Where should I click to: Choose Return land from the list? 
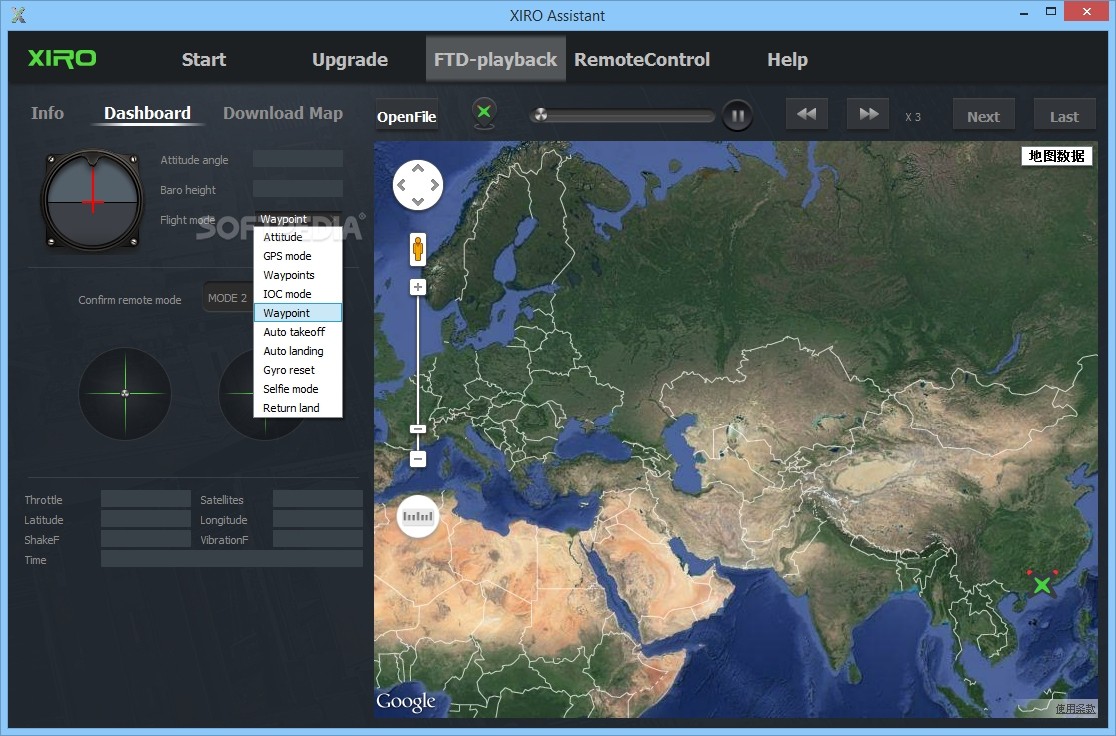click(x=298, y=408)
